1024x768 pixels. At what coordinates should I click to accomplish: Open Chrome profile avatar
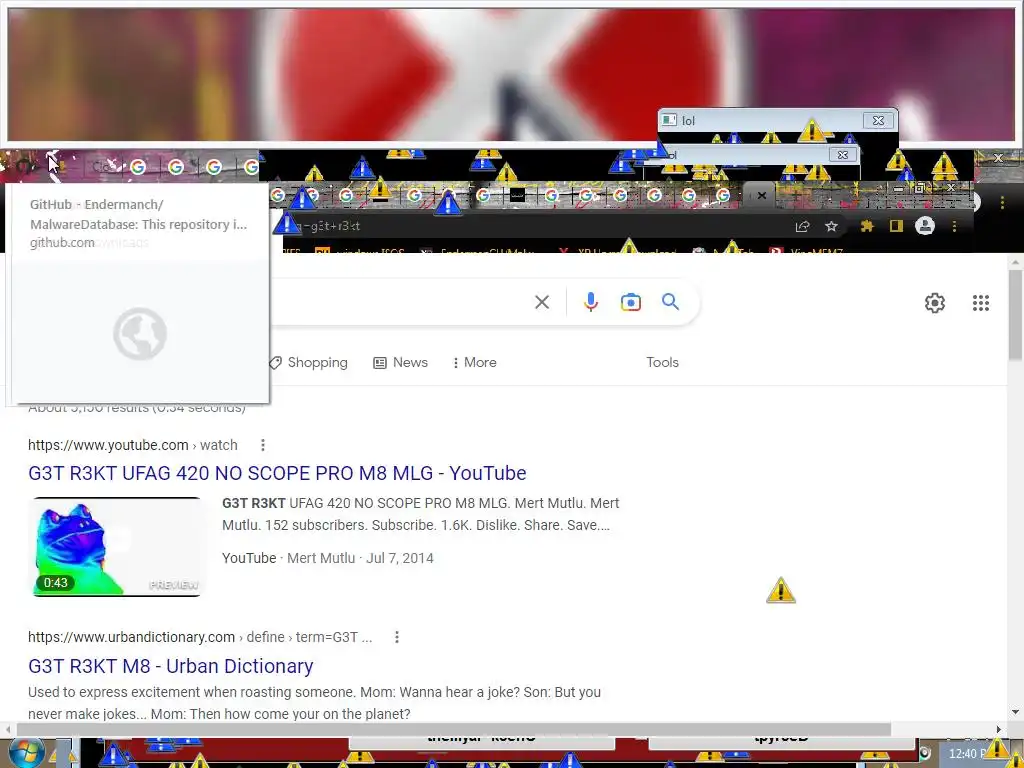[925, 226]
